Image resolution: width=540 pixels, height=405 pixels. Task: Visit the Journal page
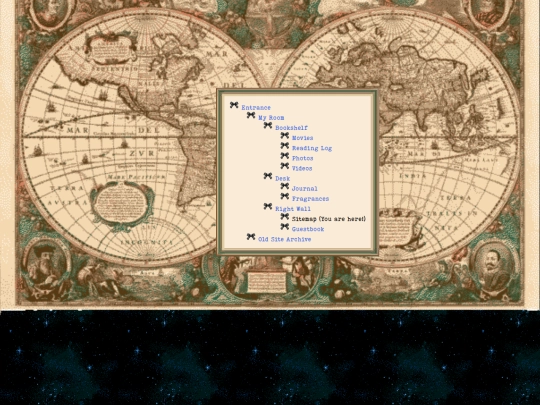pyautogui.click(x=305, y=189)
